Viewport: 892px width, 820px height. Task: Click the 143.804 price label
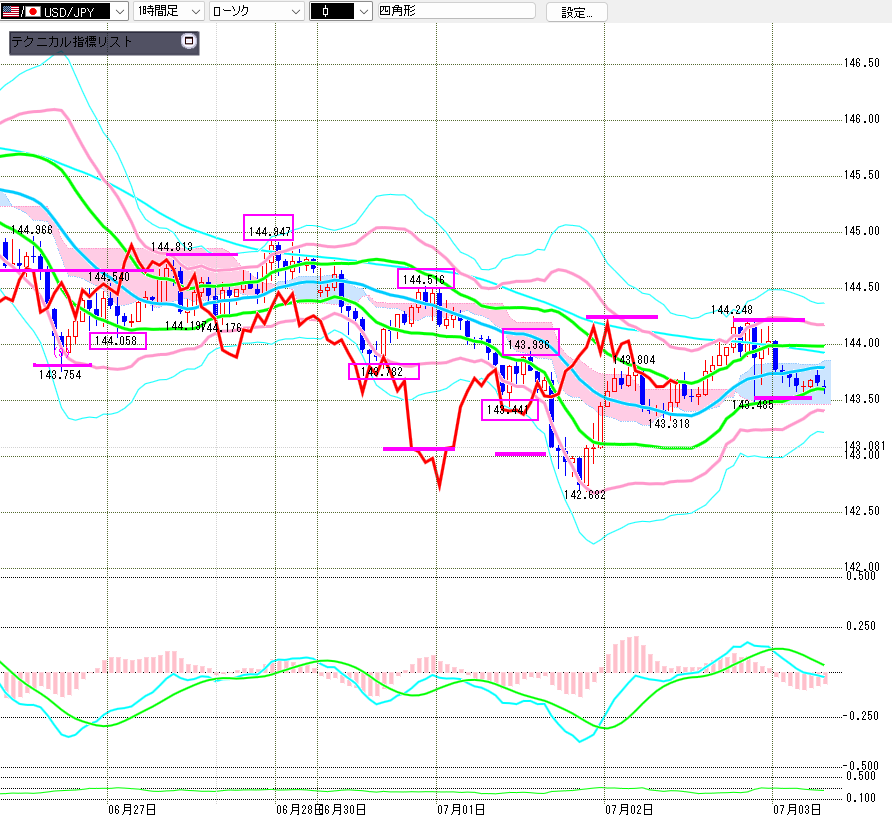click(634, 360)
